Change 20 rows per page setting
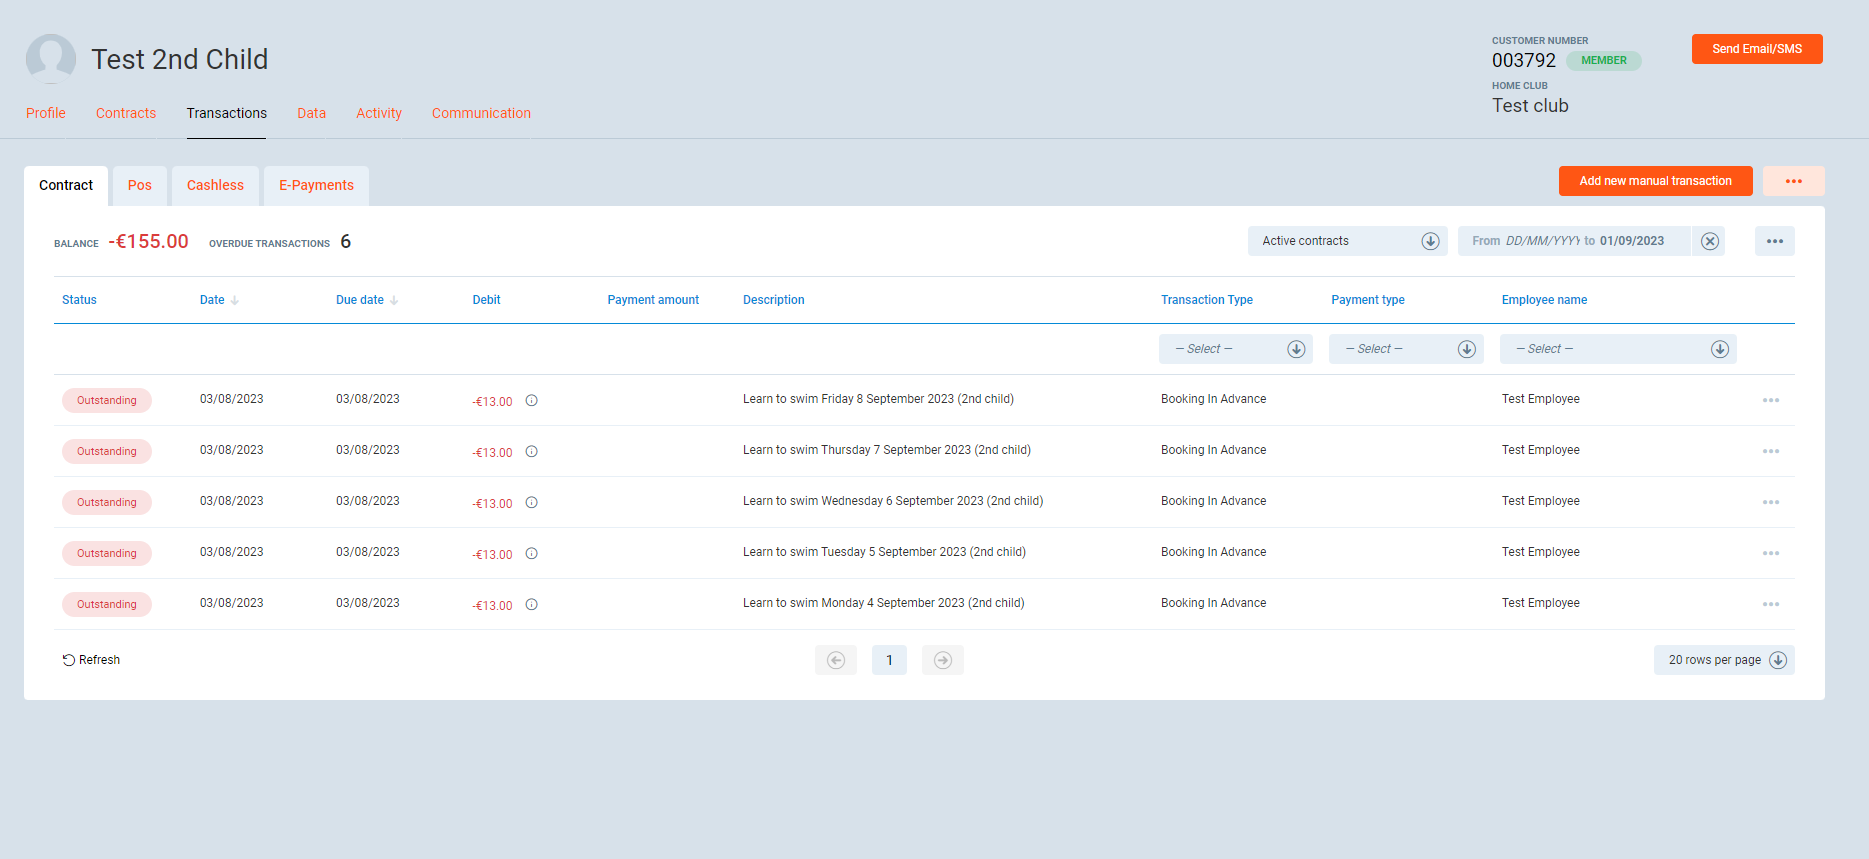This screenshot has height=859, width=1869. [x=1723, y=660]
